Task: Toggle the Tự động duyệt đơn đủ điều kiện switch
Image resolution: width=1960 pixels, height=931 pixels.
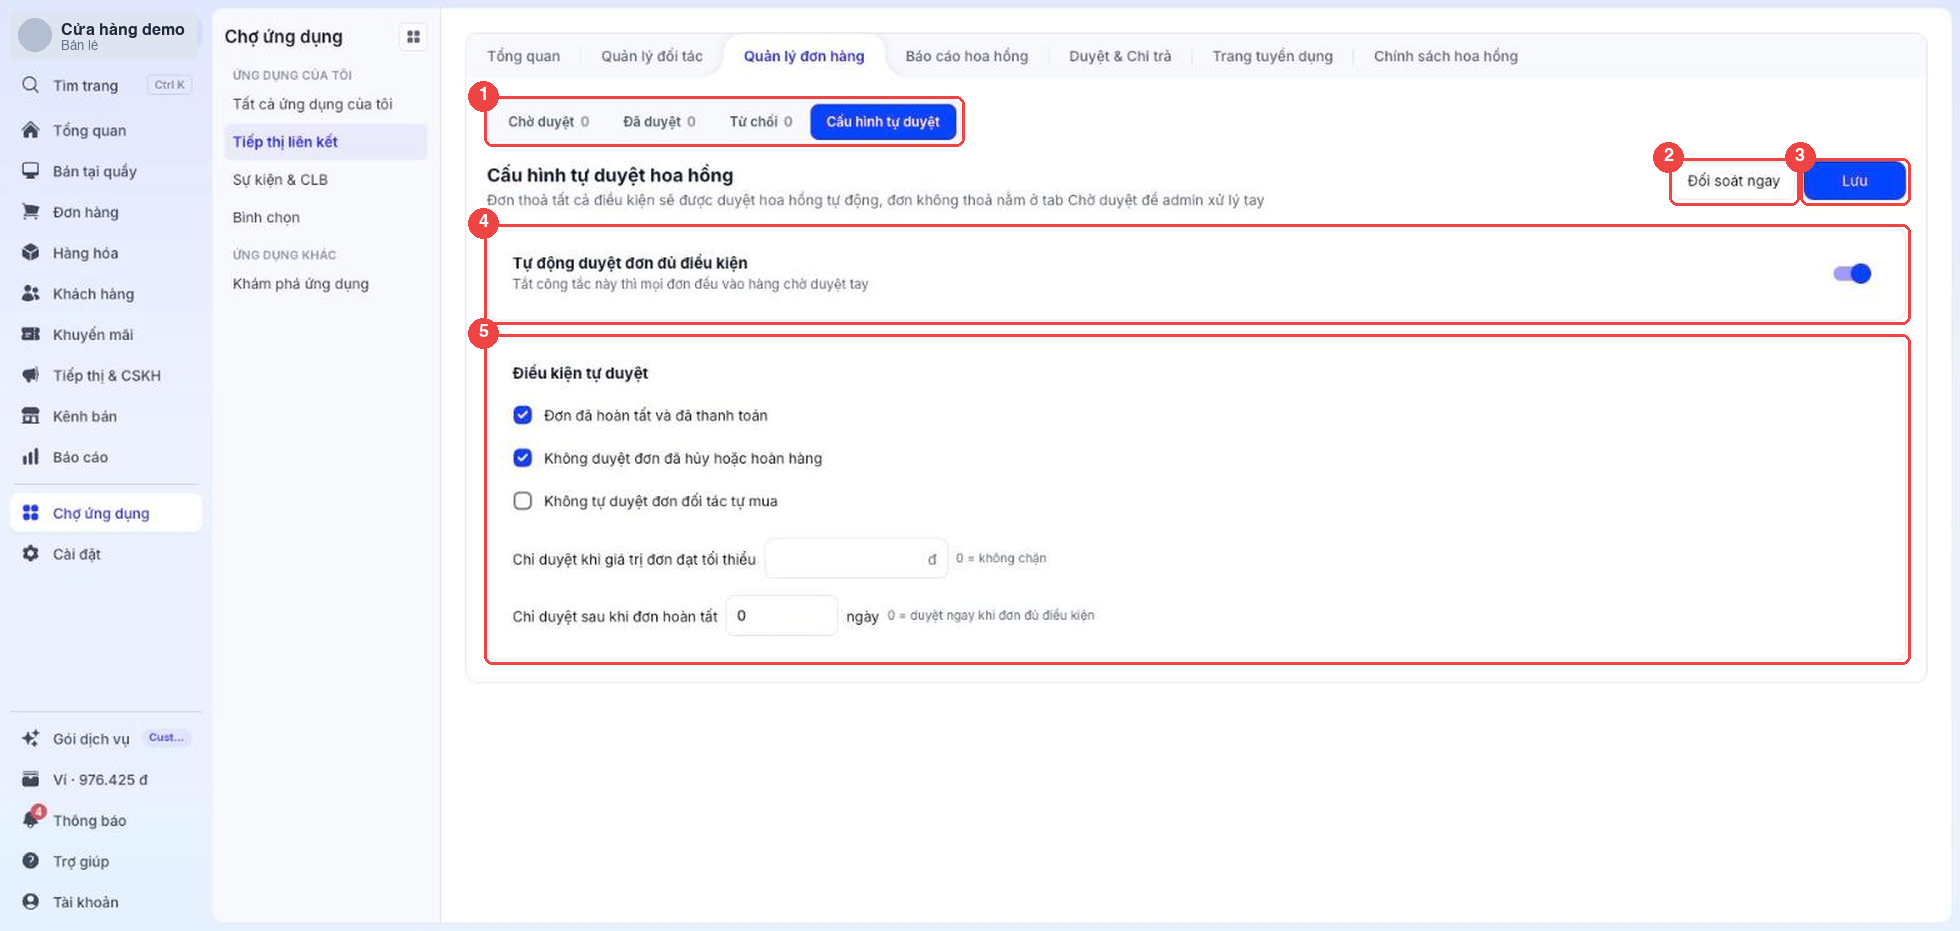Action: point(1852,274)
